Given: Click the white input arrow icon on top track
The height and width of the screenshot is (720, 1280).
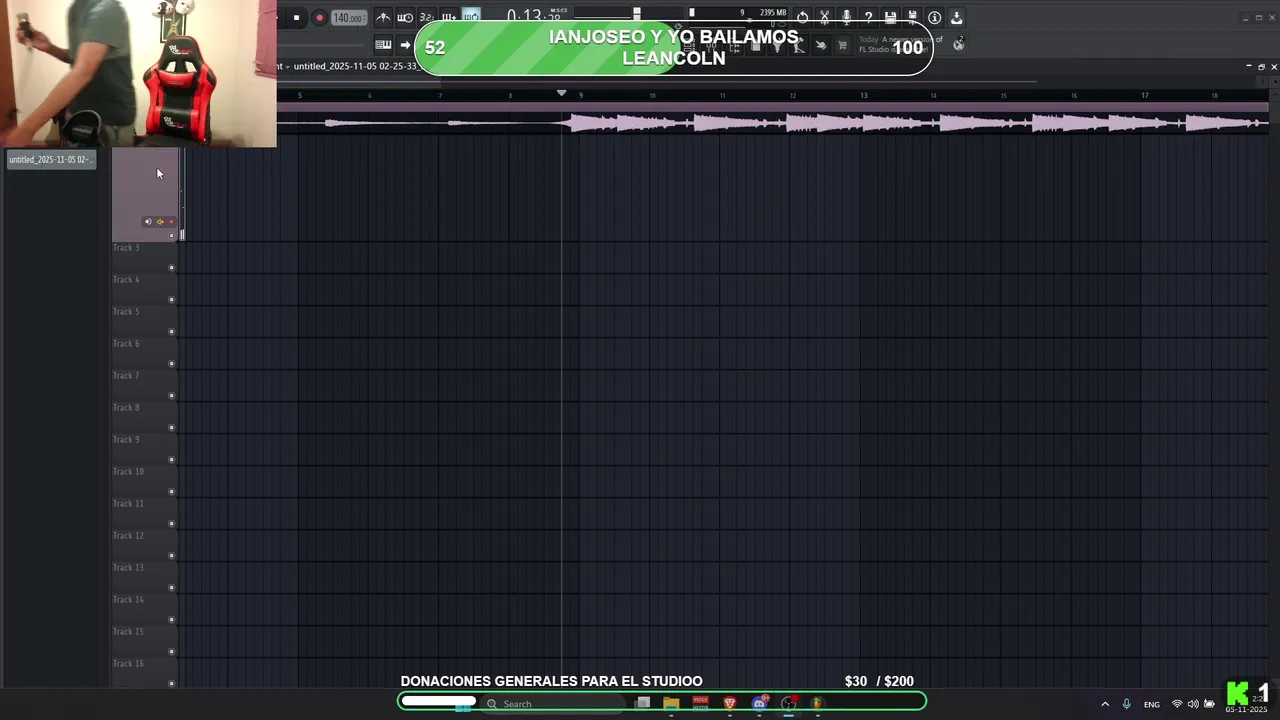Looking at the screenshot, I should point(148,222).
